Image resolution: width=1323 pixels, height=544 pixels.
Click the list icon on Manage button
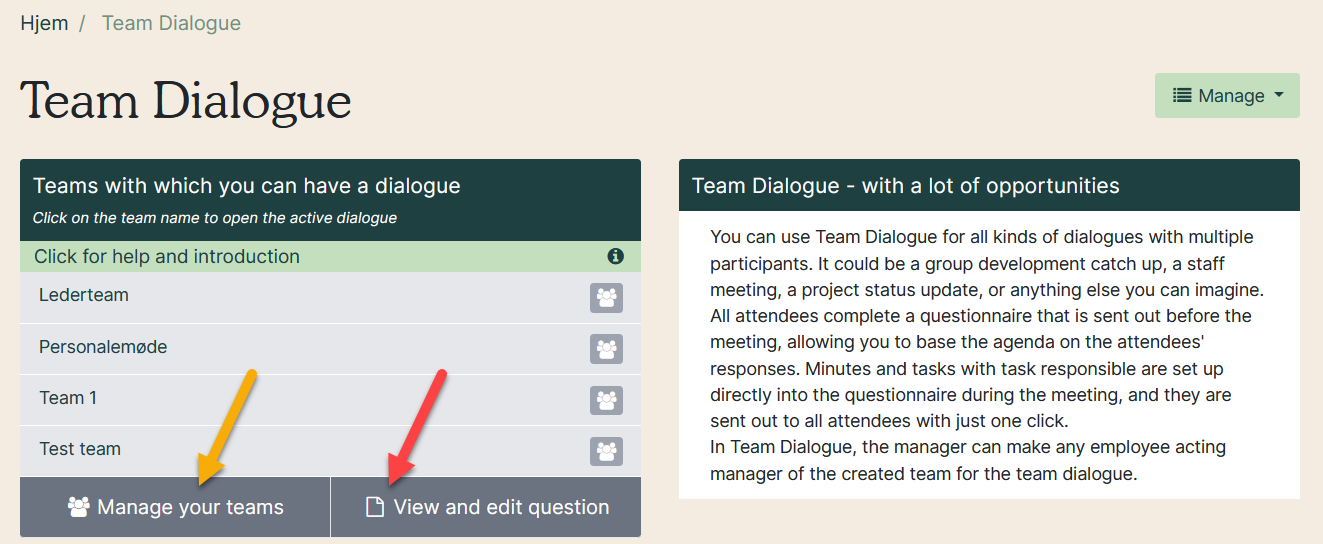coord(1182,95)
